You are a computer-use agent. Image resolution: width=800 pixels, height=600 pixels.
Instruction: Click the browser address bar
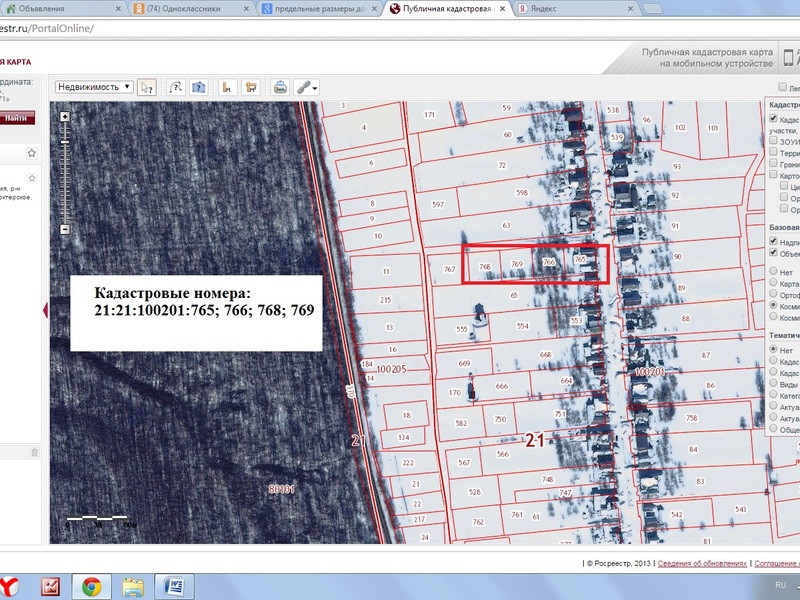pos(398,29)
